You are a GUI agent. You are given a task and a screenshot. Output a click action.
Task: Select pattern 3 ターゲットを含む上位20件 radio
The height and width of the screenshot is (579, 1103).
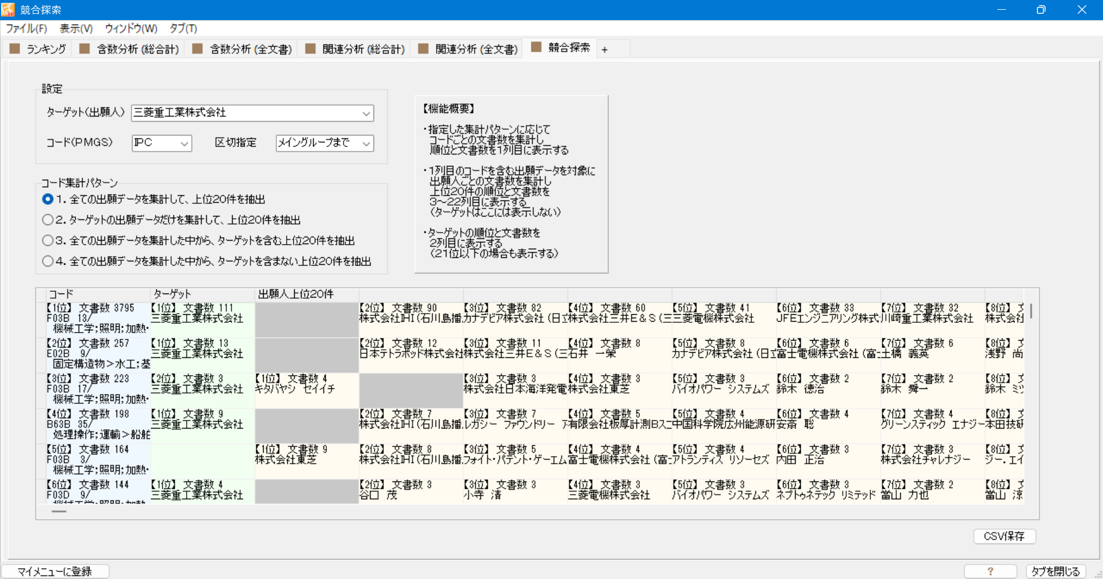pos(48,241)
